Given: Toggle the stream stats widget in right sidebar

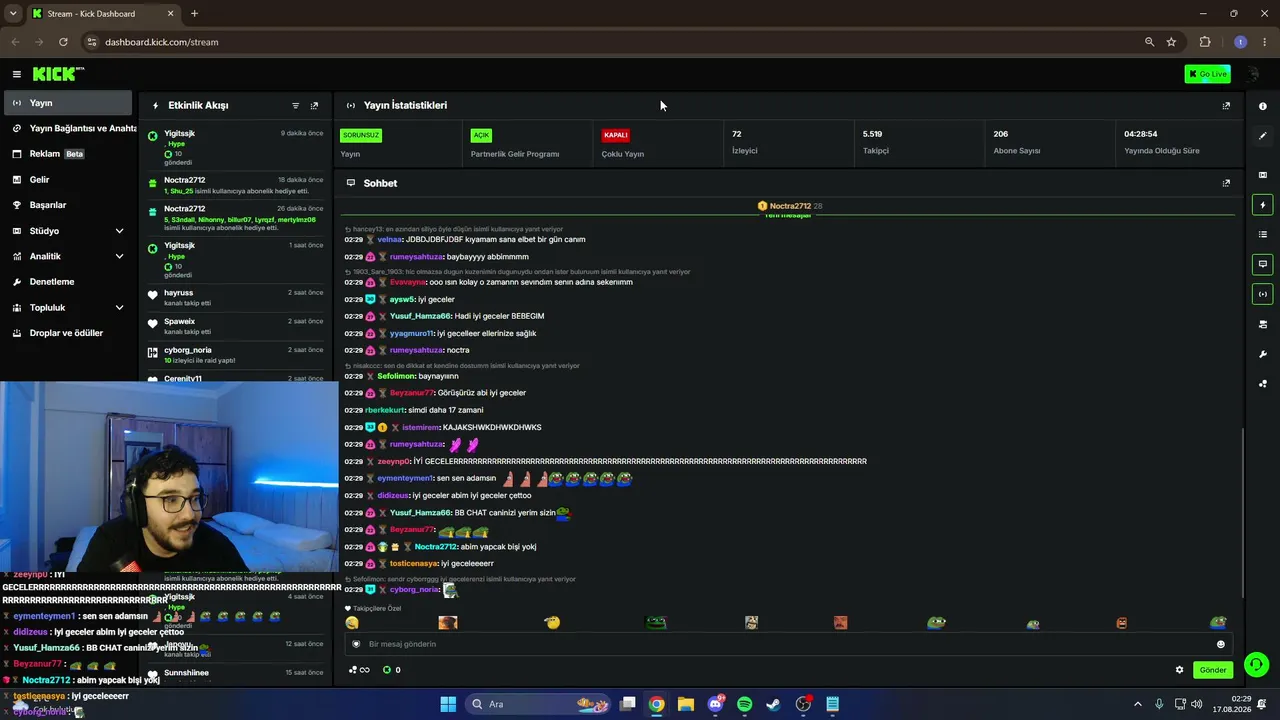Looking at the screenshot, I should [1263, 294].
